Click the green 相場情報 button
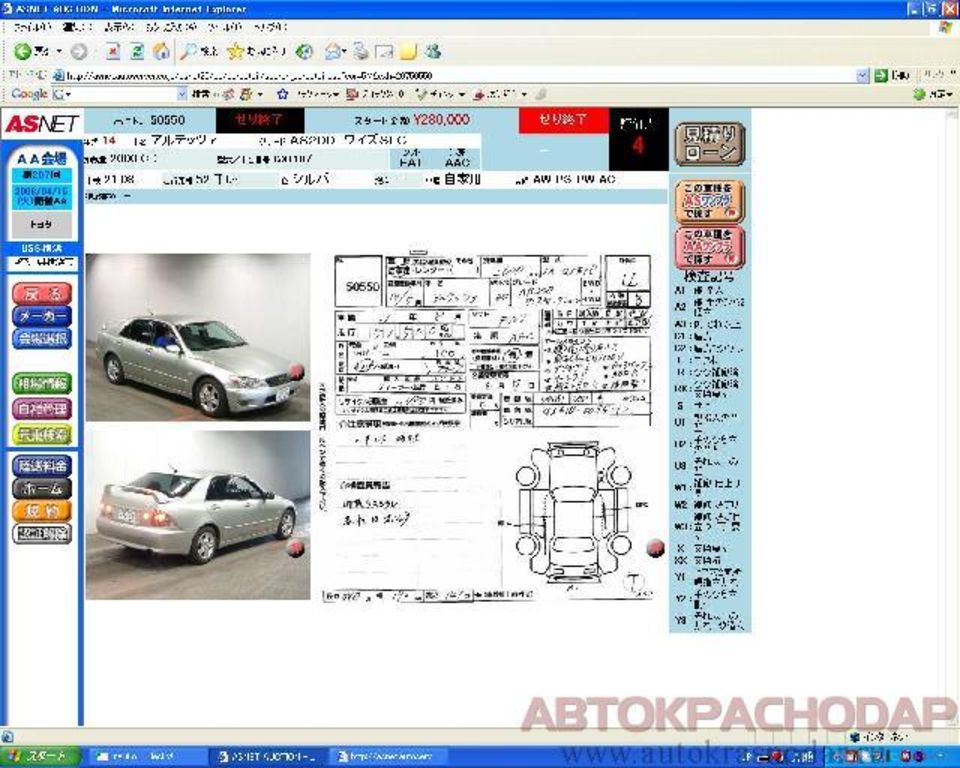 click(x=42, y=384)
